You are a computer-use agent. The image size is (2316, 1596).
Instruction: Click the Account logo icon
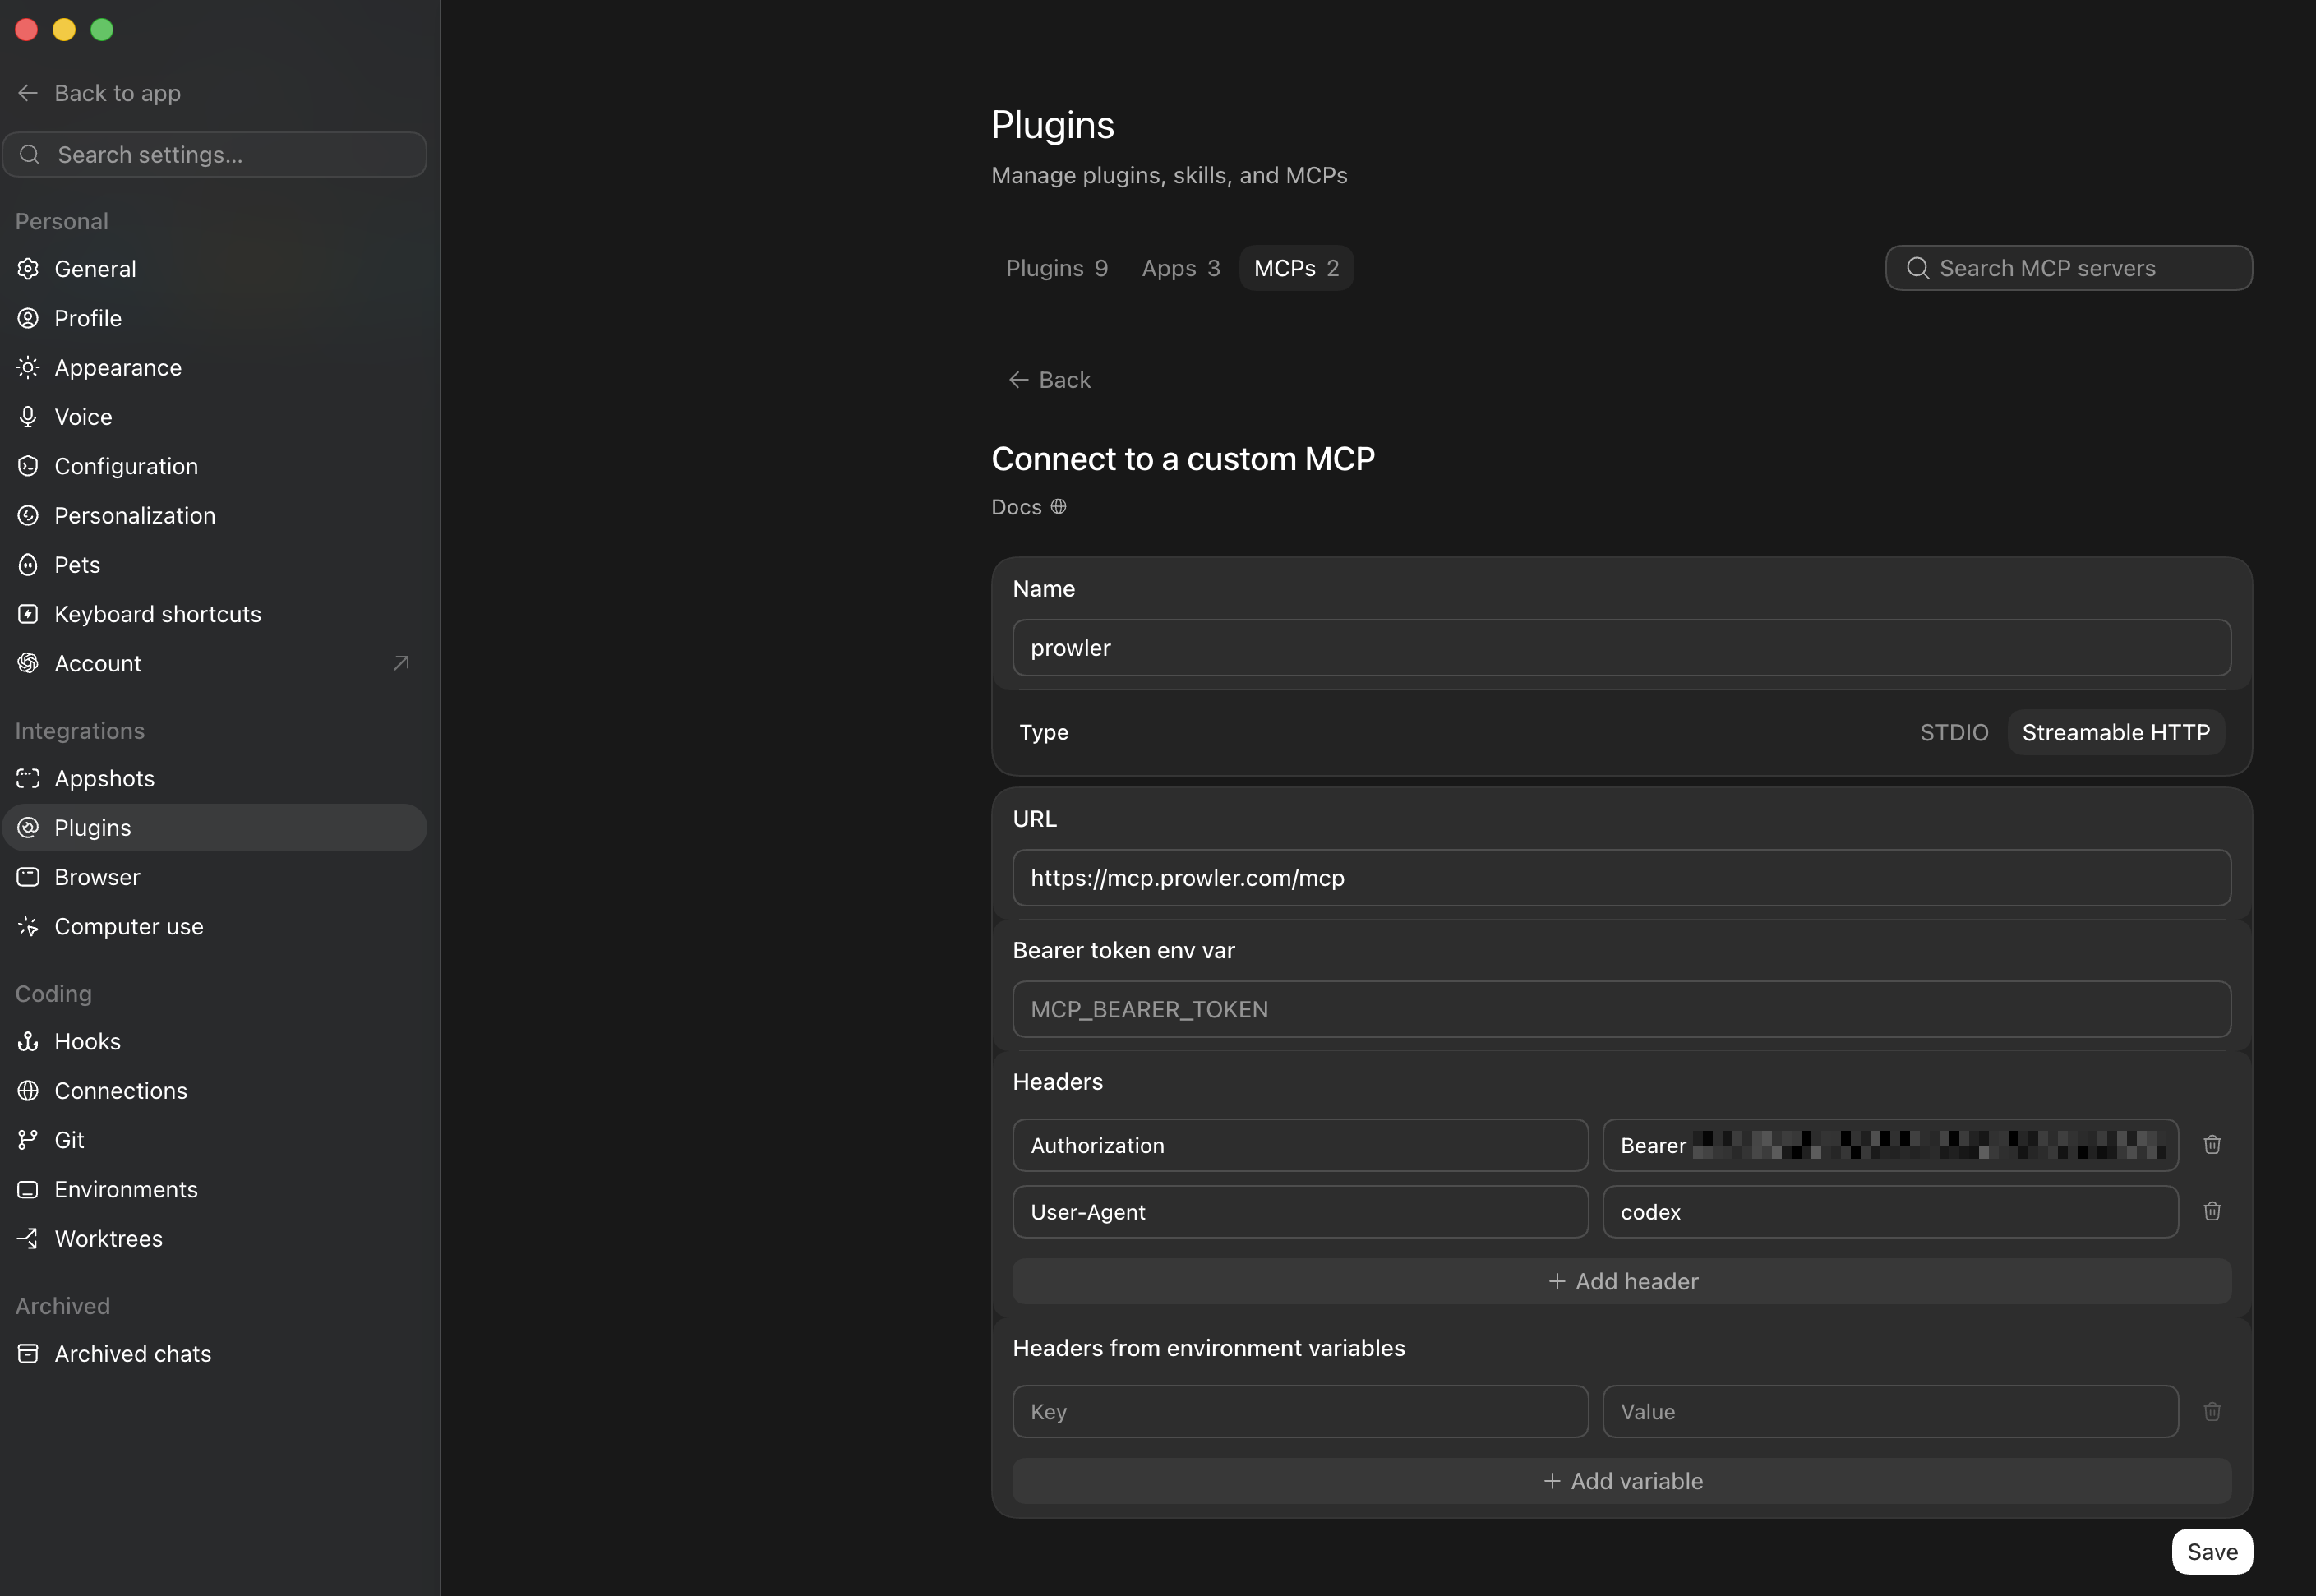(28, 663)
